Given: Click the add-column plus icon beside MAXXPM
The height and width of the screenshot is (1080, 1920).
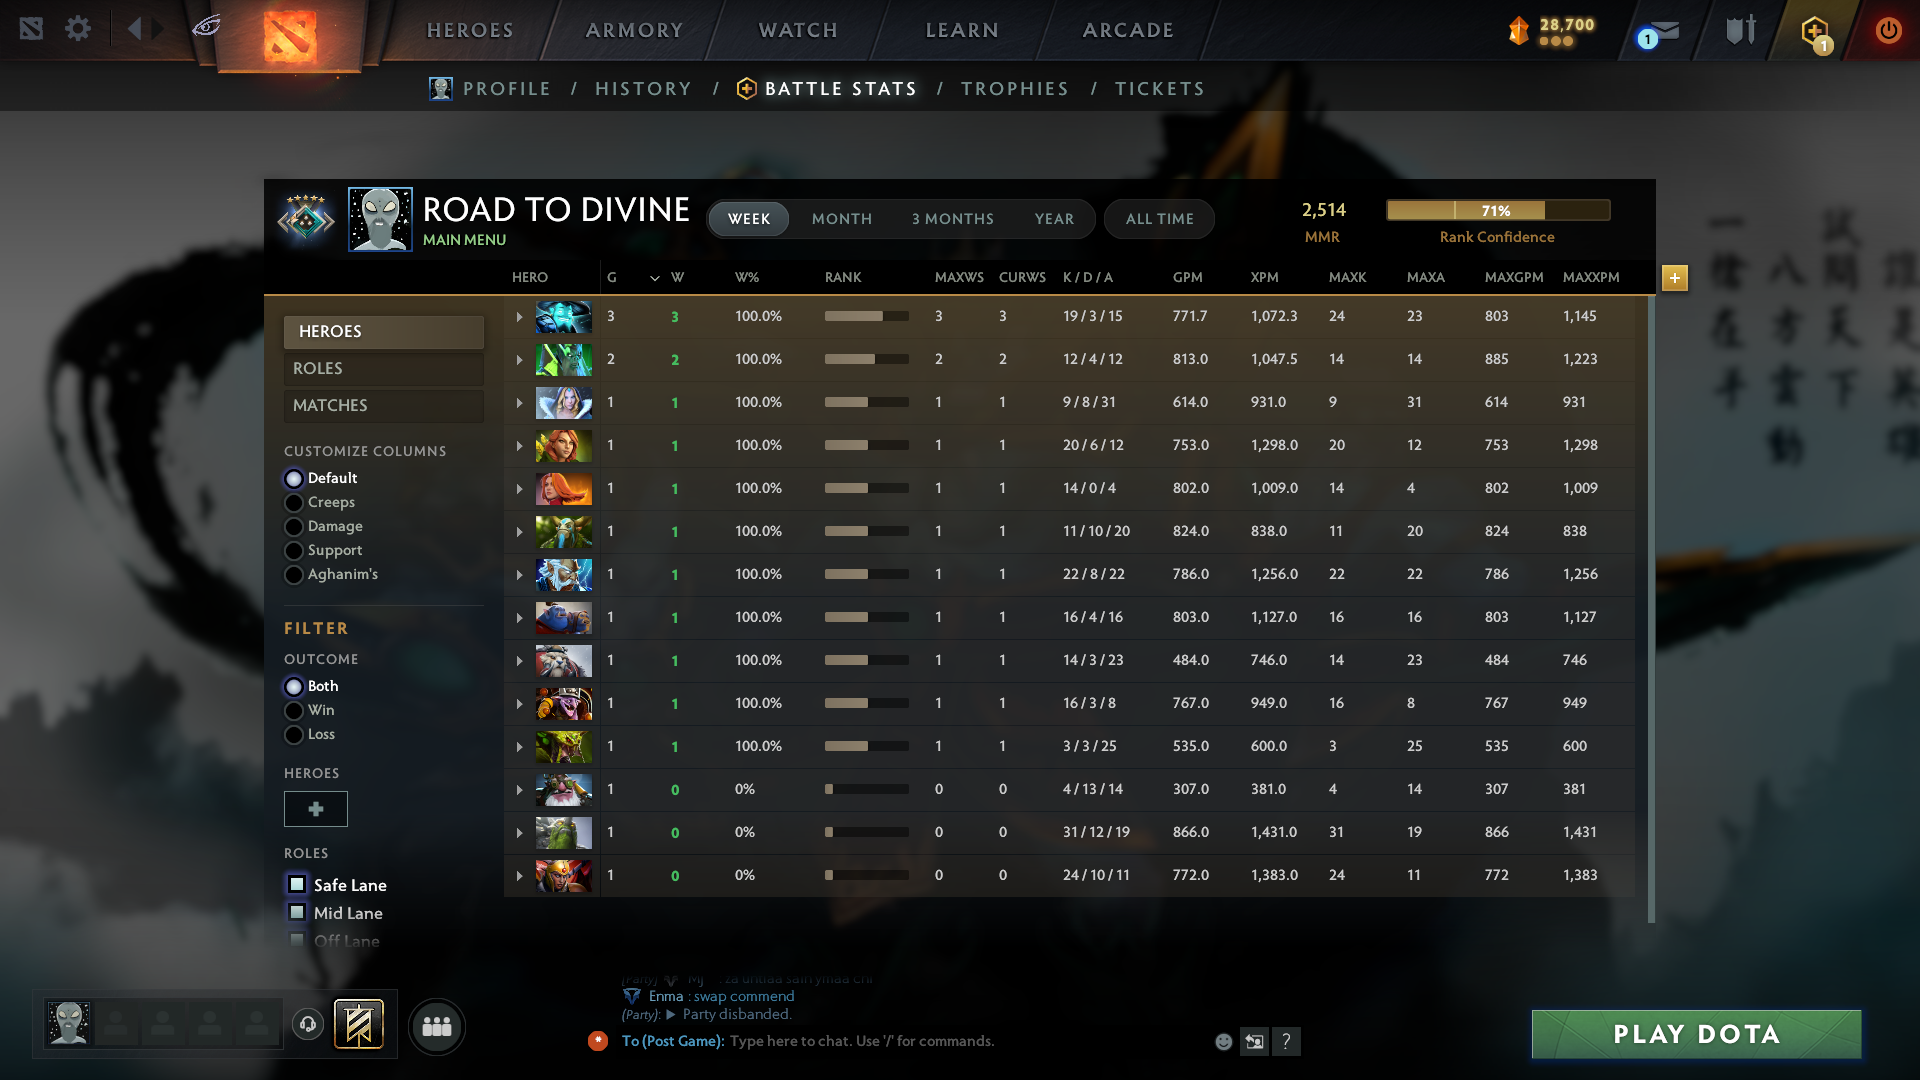Looking at the screenshot, I should (1674, 279).
